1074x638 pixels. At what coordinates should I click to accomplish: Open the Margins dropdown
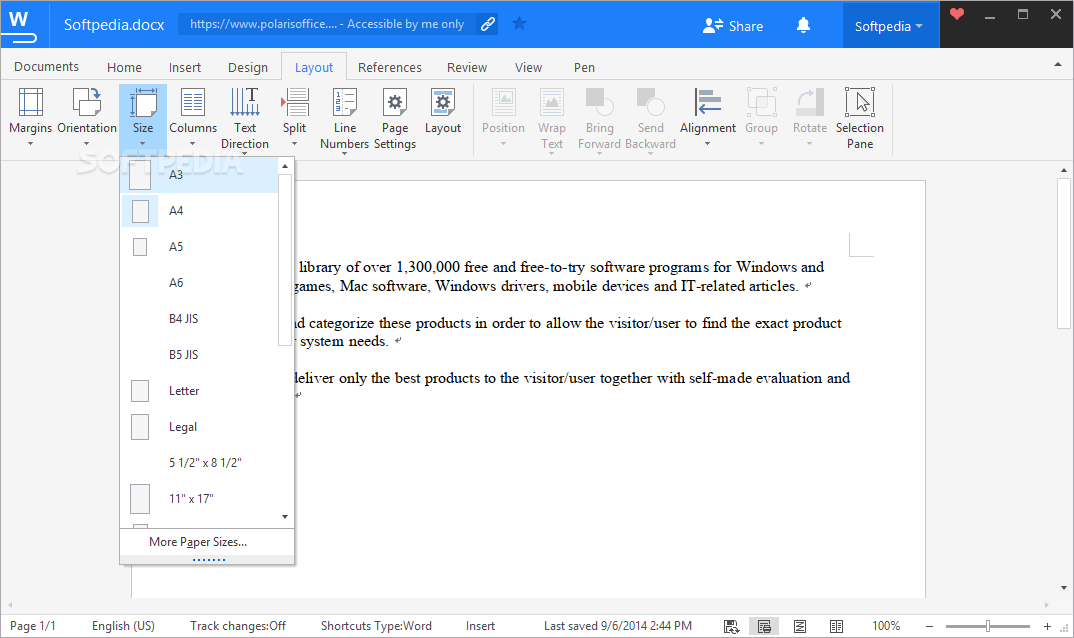(x=30, y=117)
